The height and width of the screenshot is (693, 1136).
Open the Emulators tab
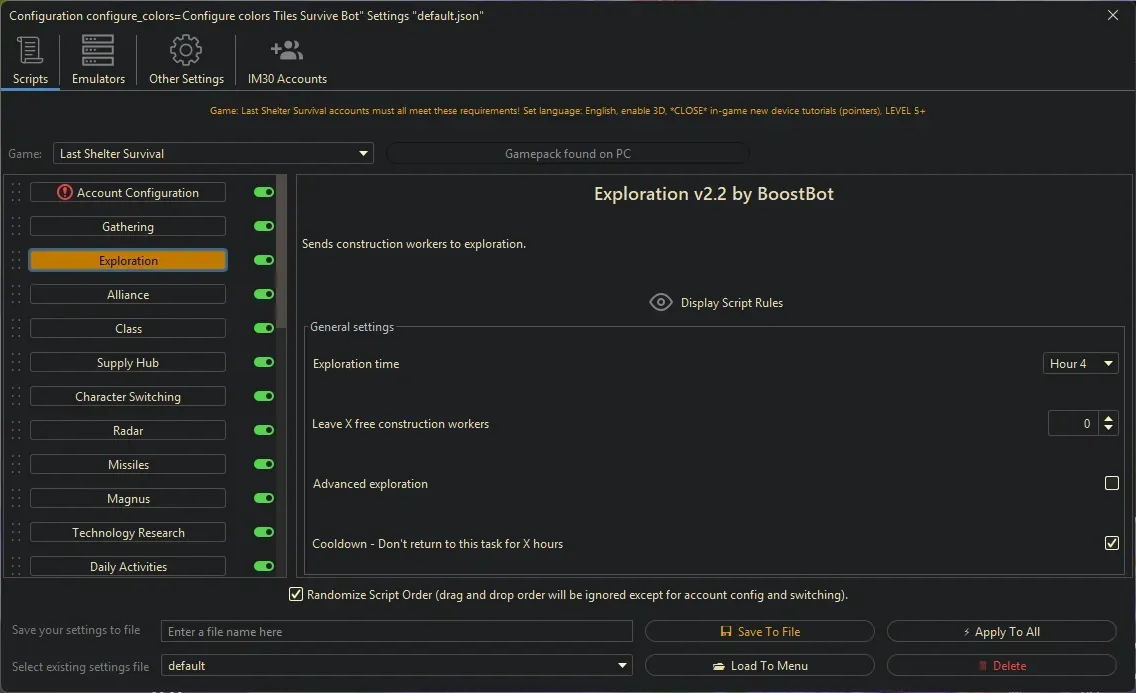pos(98,61)
